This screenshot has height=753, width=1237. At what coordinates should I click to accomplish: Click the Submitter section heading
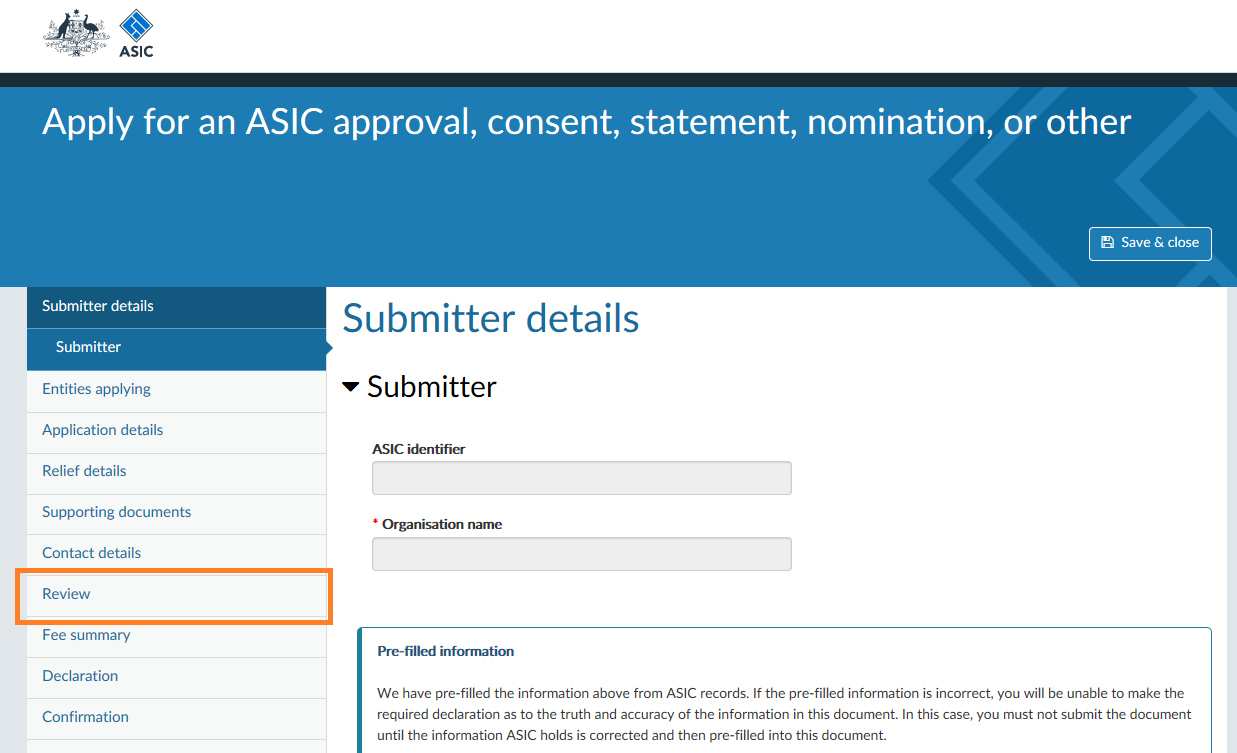tap(431, 387)
